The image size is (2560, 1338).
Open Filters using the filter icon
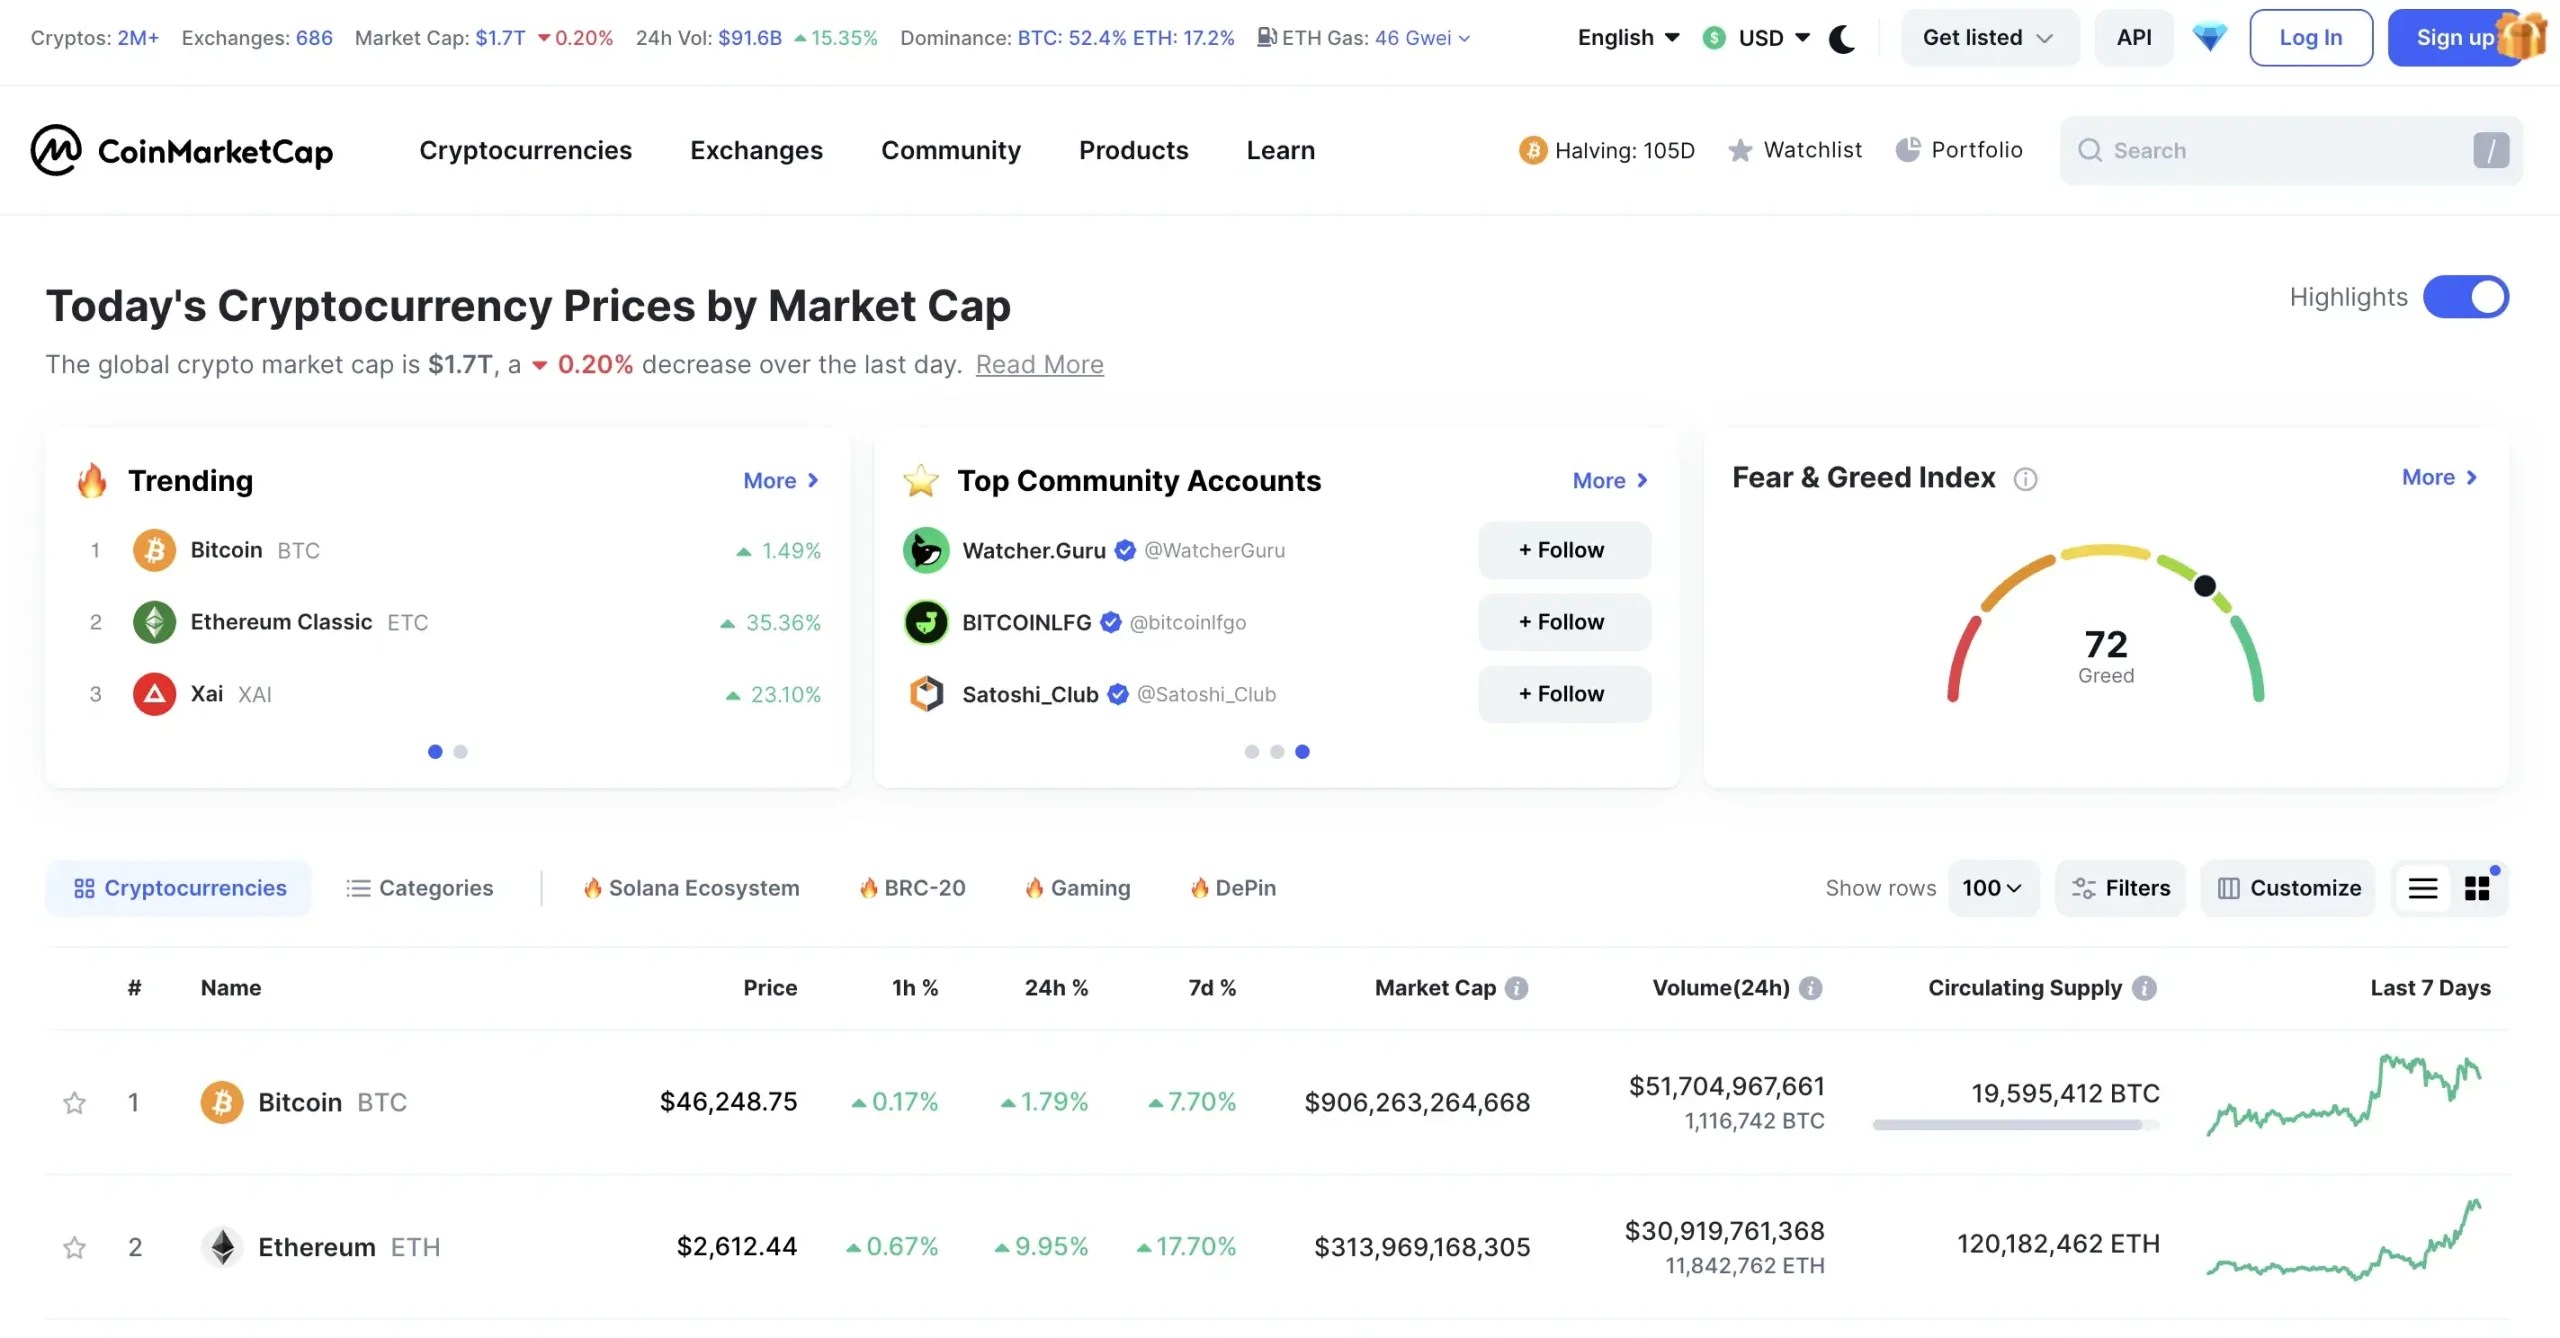2119,887
